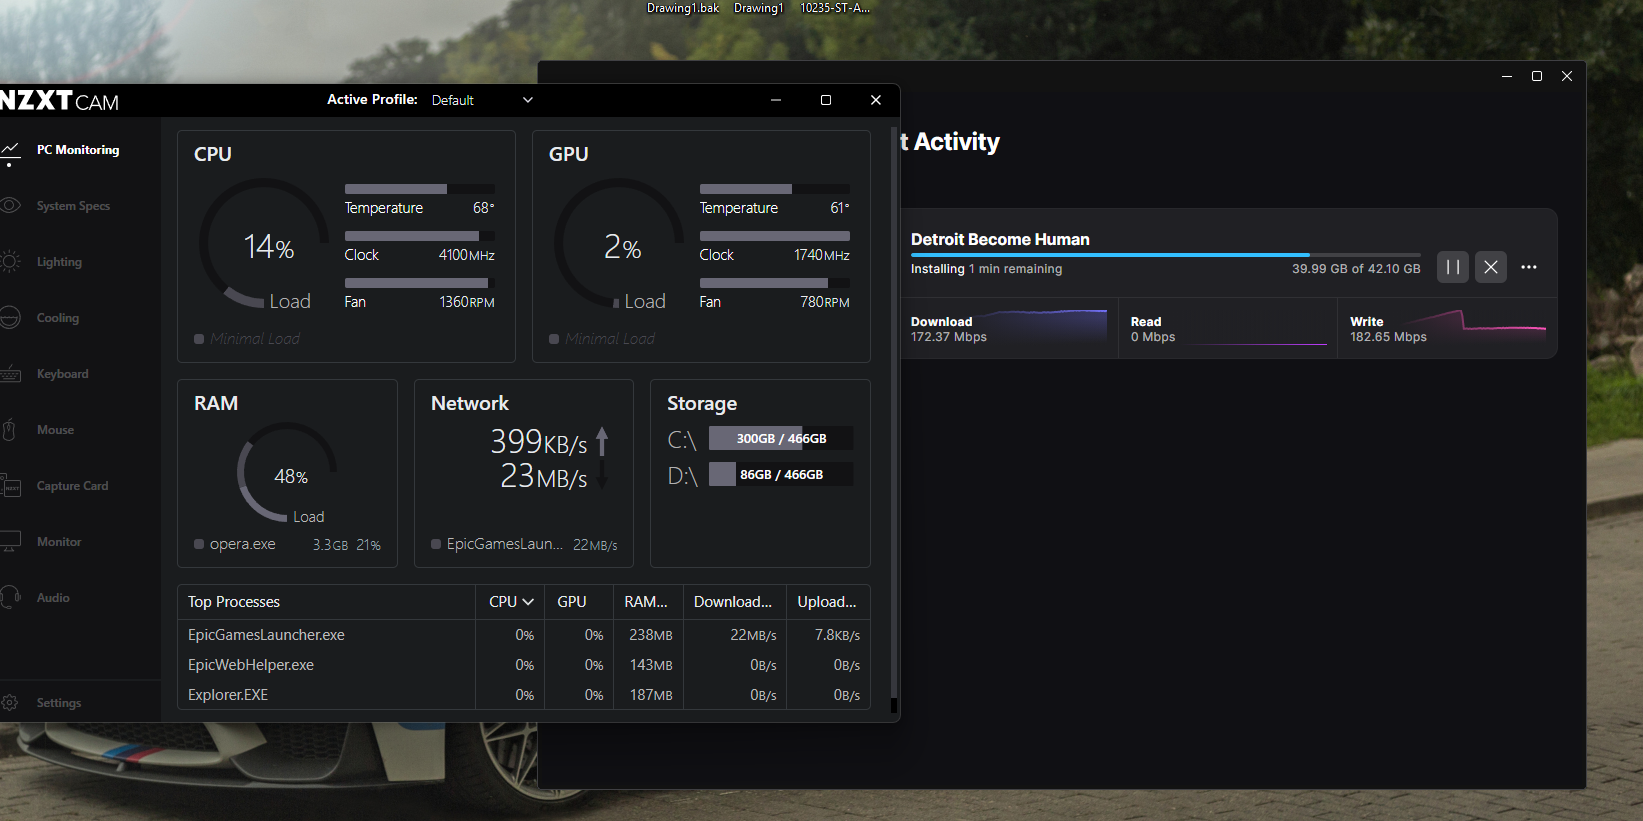Open the Cooling section
Viewport: 1643px width, 821px height.
click(58, 318)
